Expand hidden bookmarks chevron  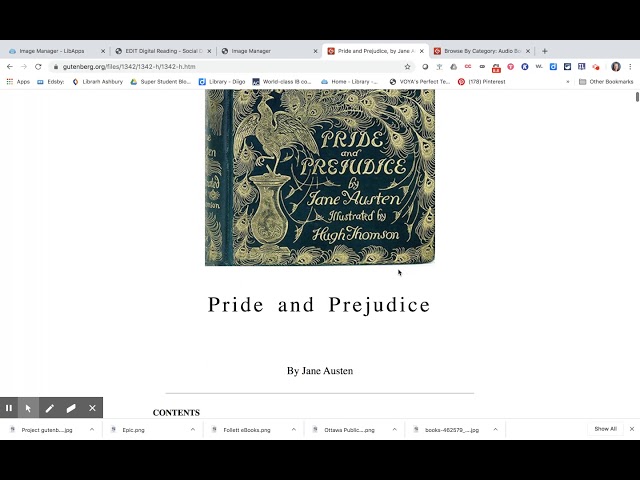pos(568,82)
